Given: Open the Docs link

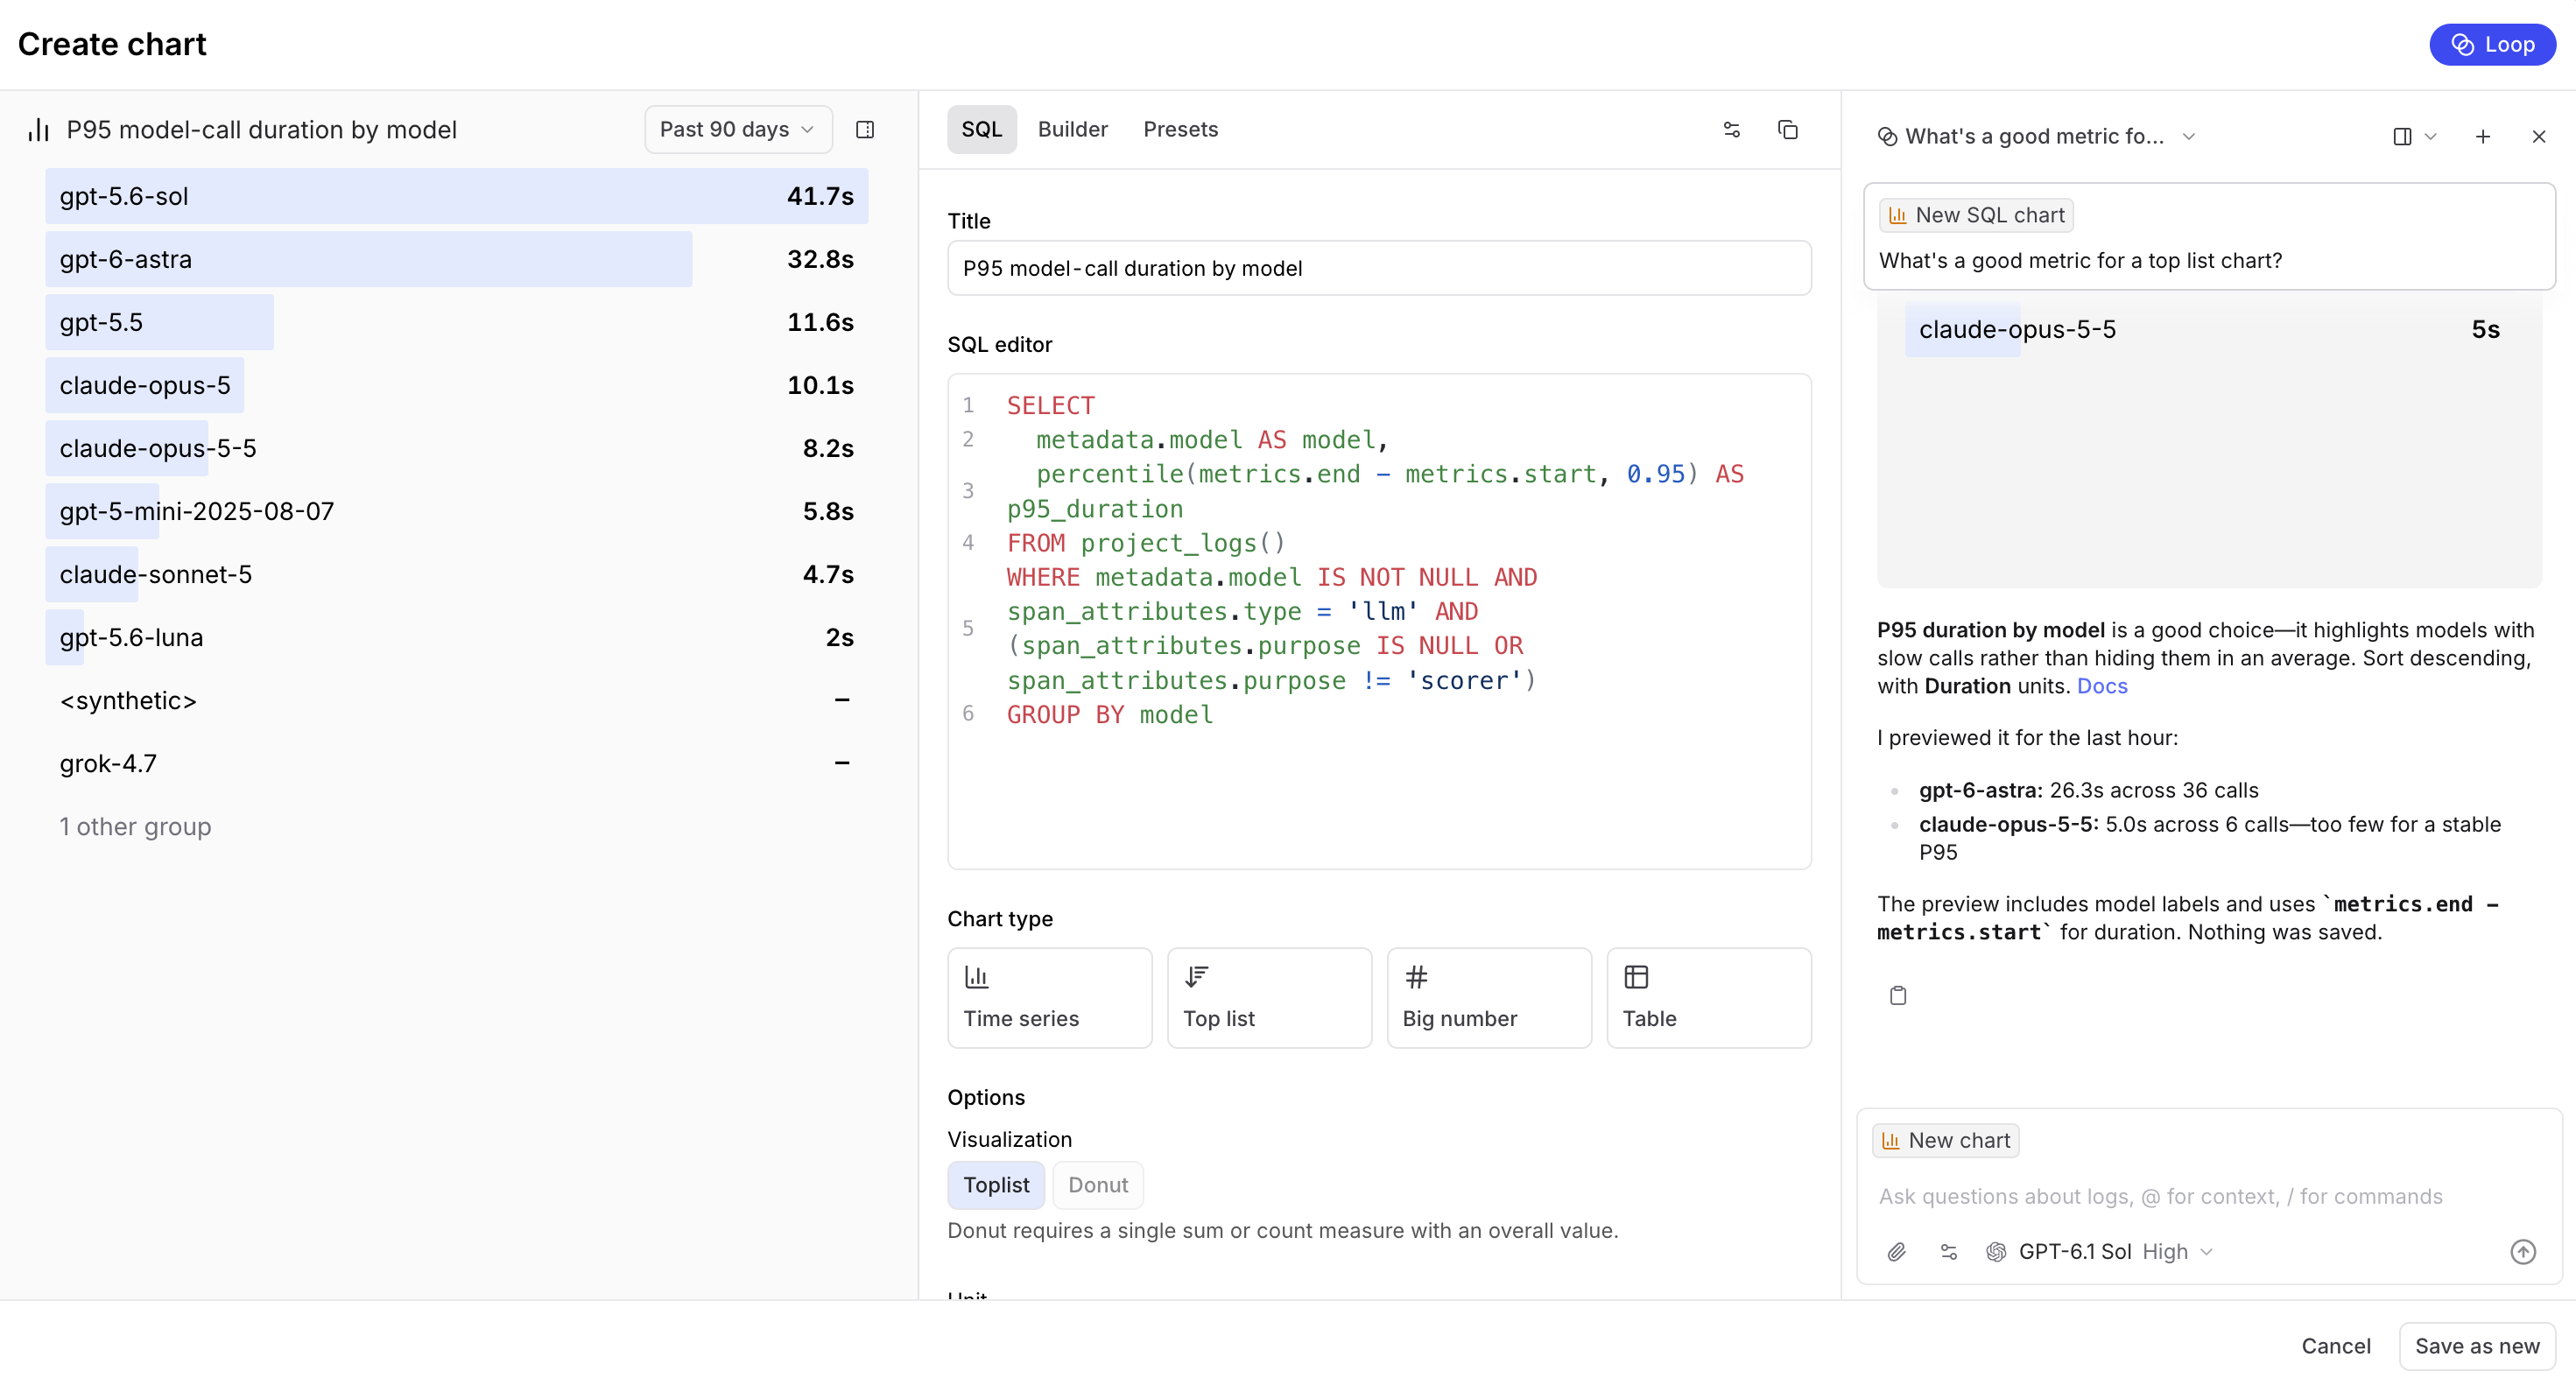Looking at the screenshot, I should pyautogui.click(x=2102, y=686).
